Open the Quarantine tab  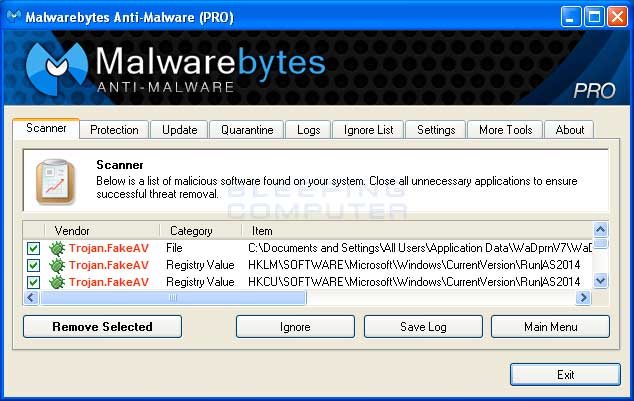[x=247, y=130]
